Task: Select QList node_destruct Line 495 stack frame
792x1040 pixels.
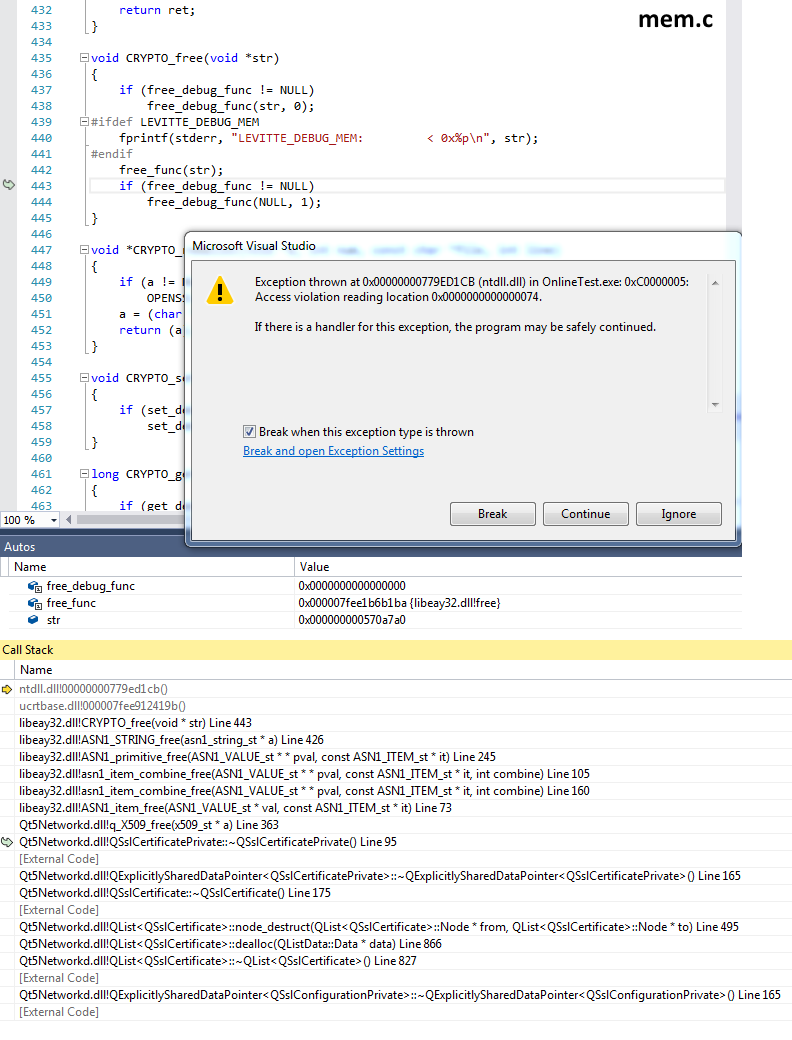Action: coord(379,927)
